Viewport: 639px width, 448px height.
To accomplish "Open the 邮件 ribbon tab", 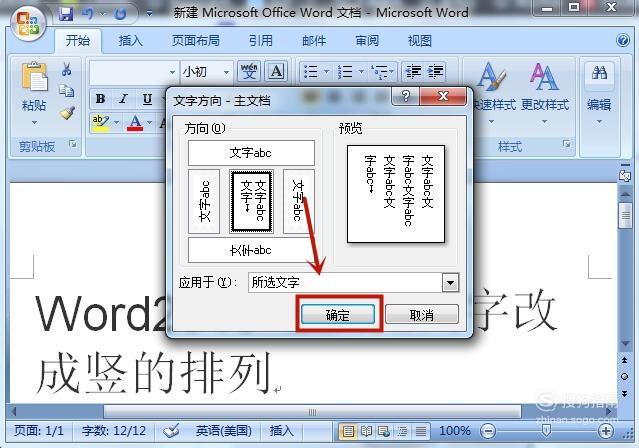I will coord(314,40).
